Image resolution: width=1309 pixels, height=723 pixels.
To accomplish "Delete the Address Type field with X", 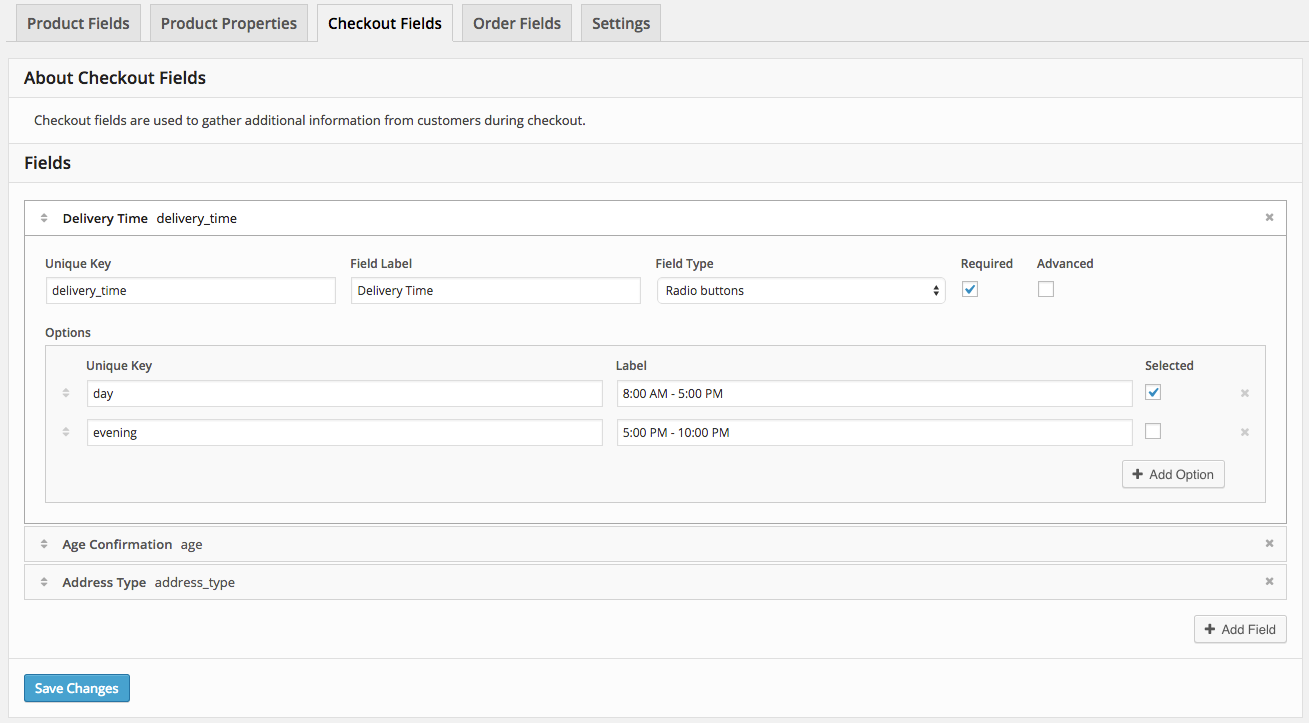I will (1269, 582).
